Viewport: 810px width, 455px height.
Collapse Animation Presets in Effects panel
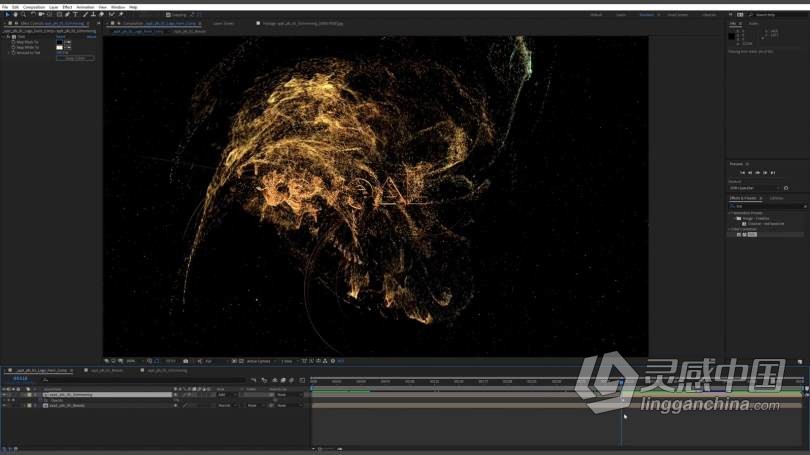pos(730,213)
